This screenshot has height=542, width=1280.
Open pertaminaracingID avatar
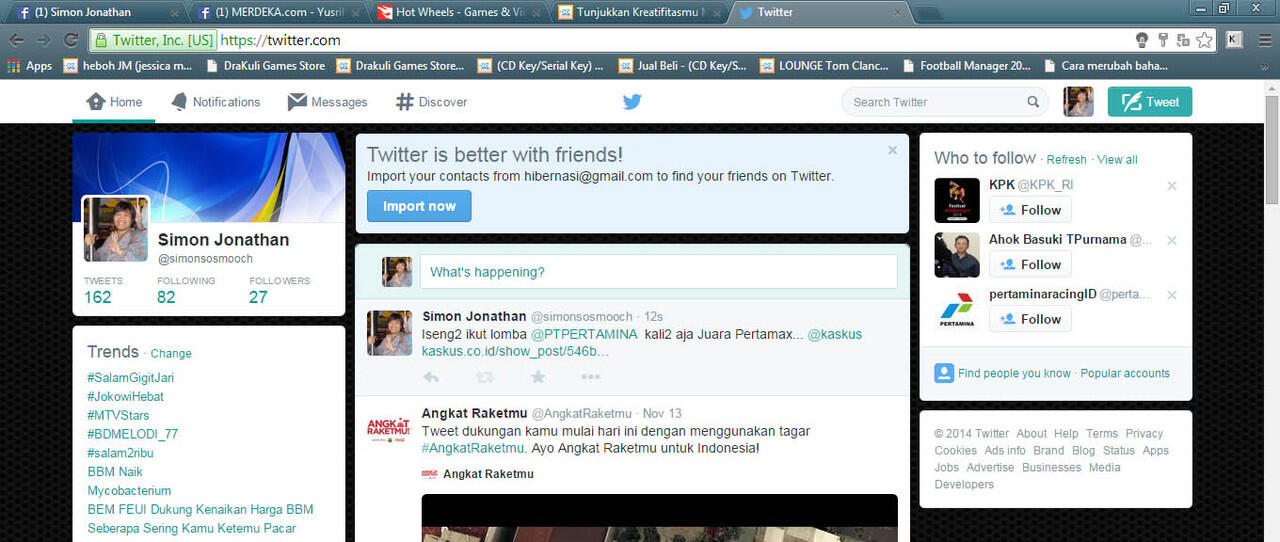point(957,309)
